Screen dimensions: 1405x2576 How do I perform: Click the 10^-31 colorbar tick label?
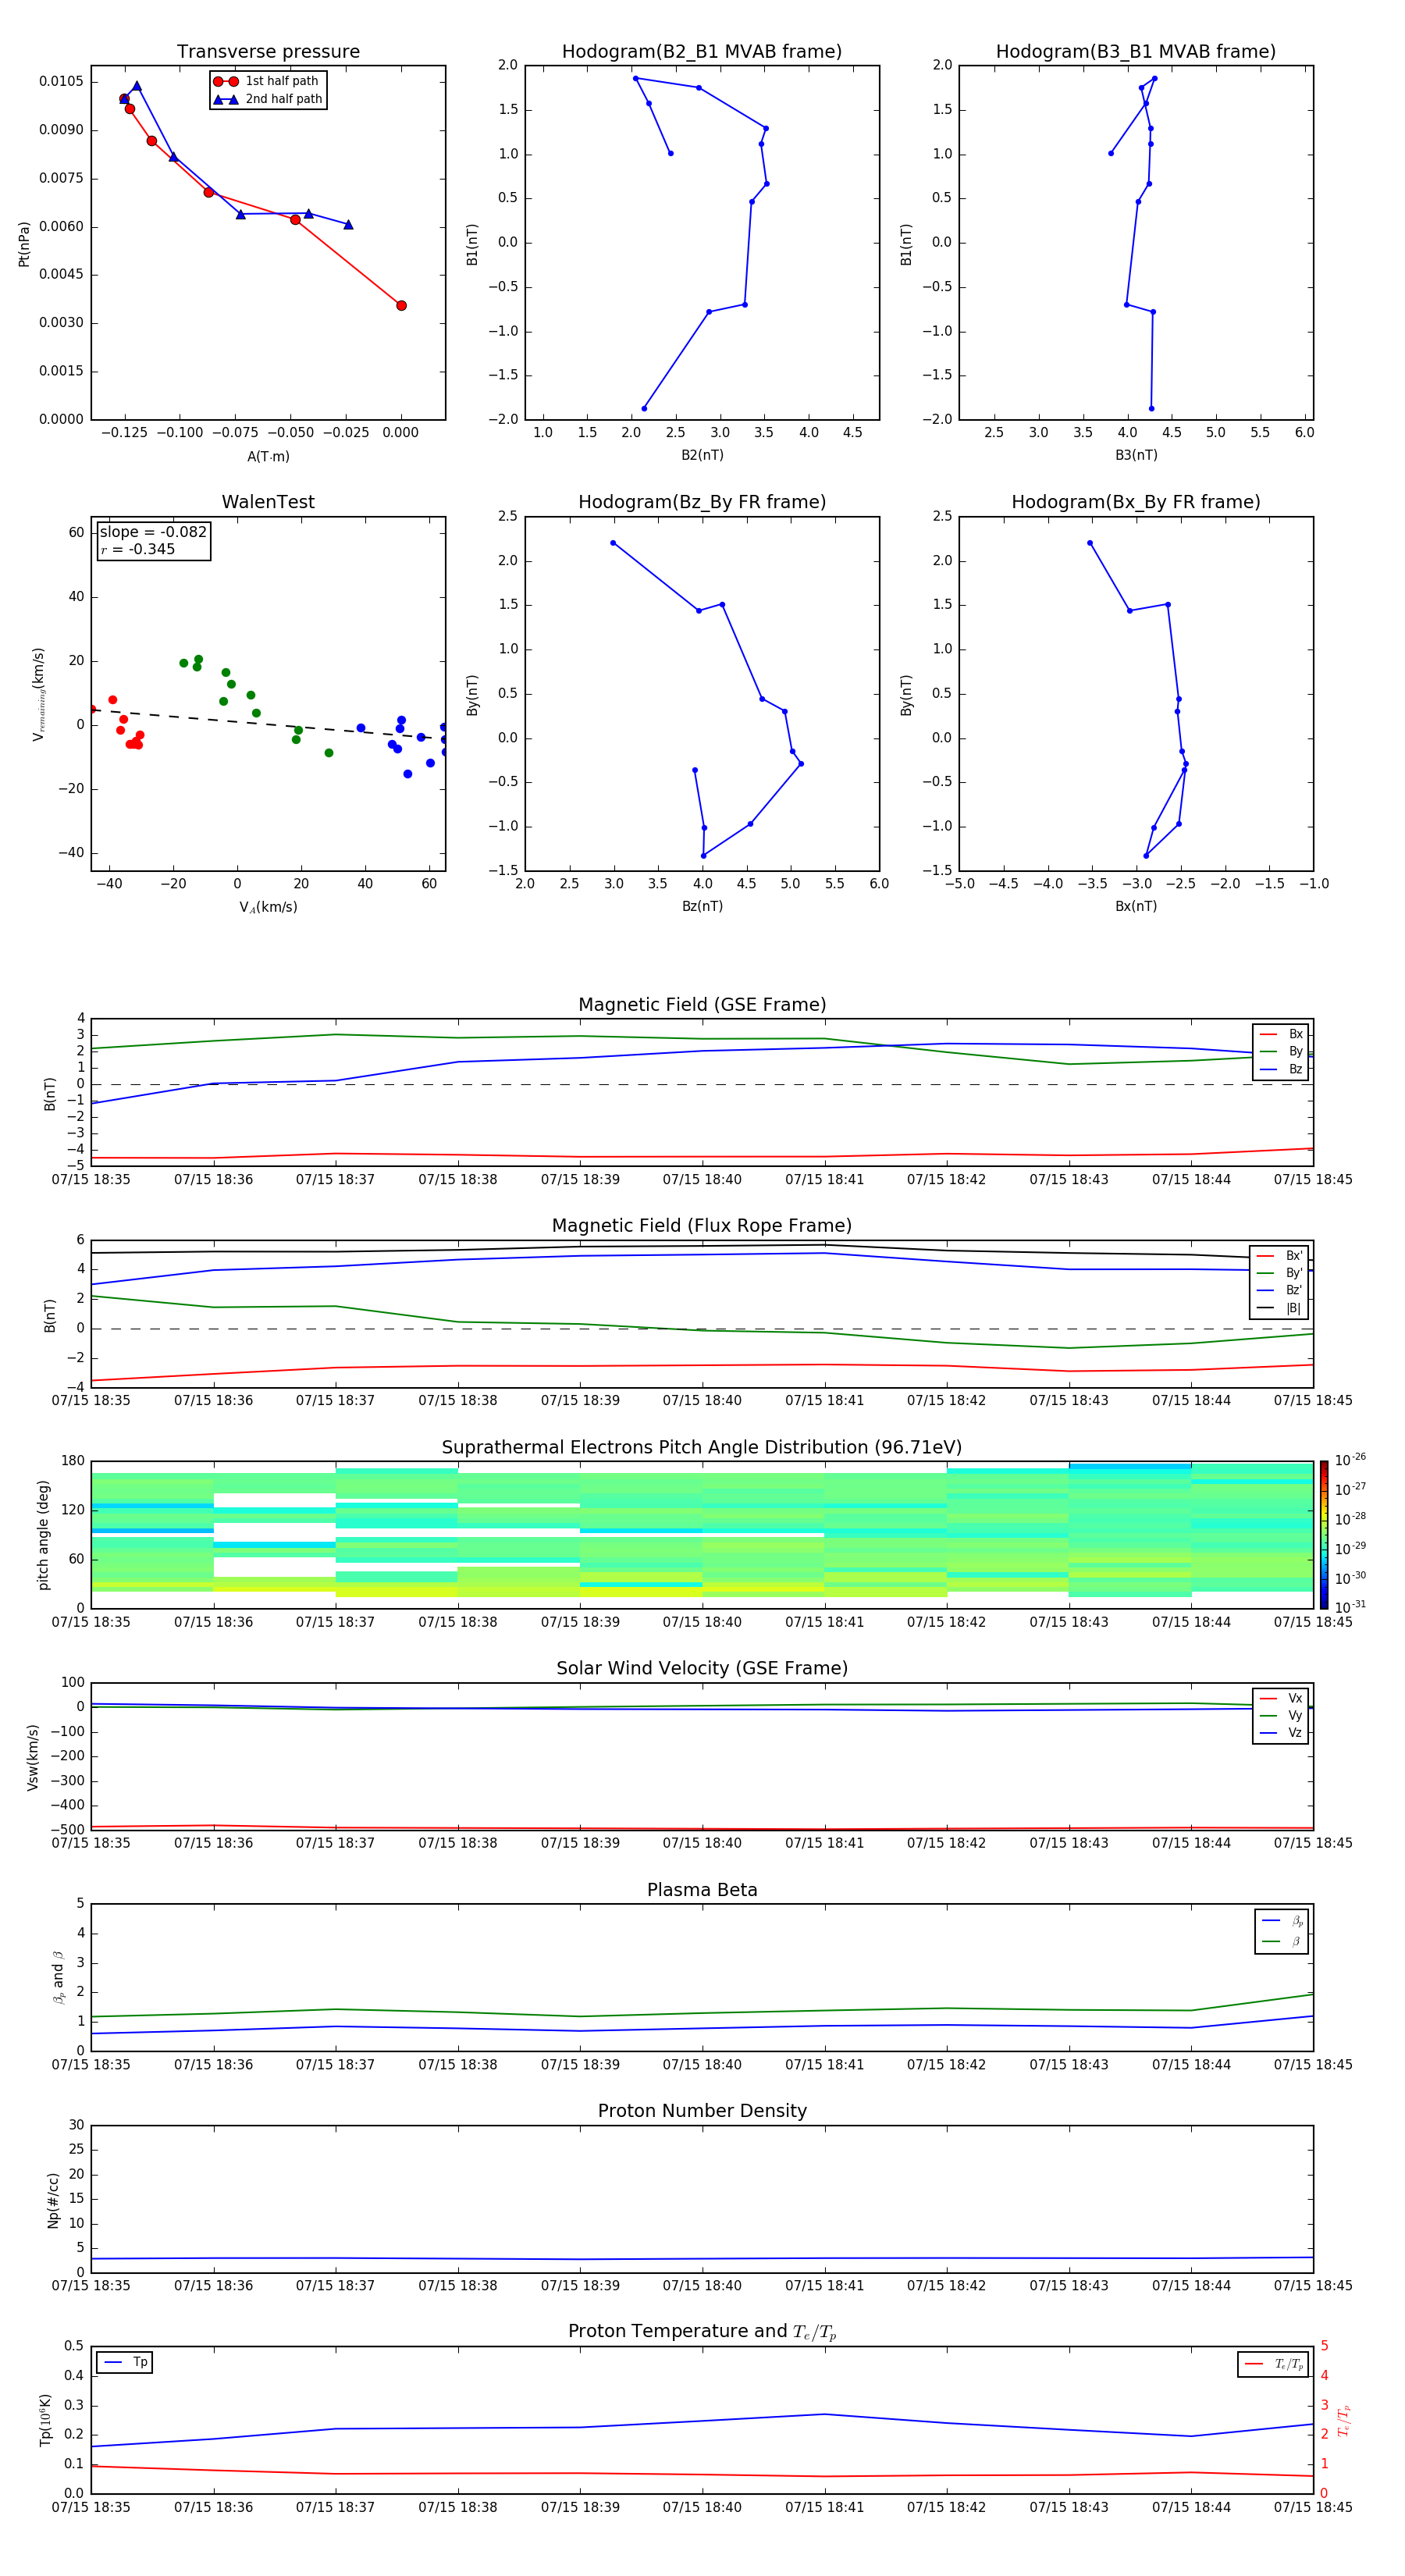[1350, 1607]
